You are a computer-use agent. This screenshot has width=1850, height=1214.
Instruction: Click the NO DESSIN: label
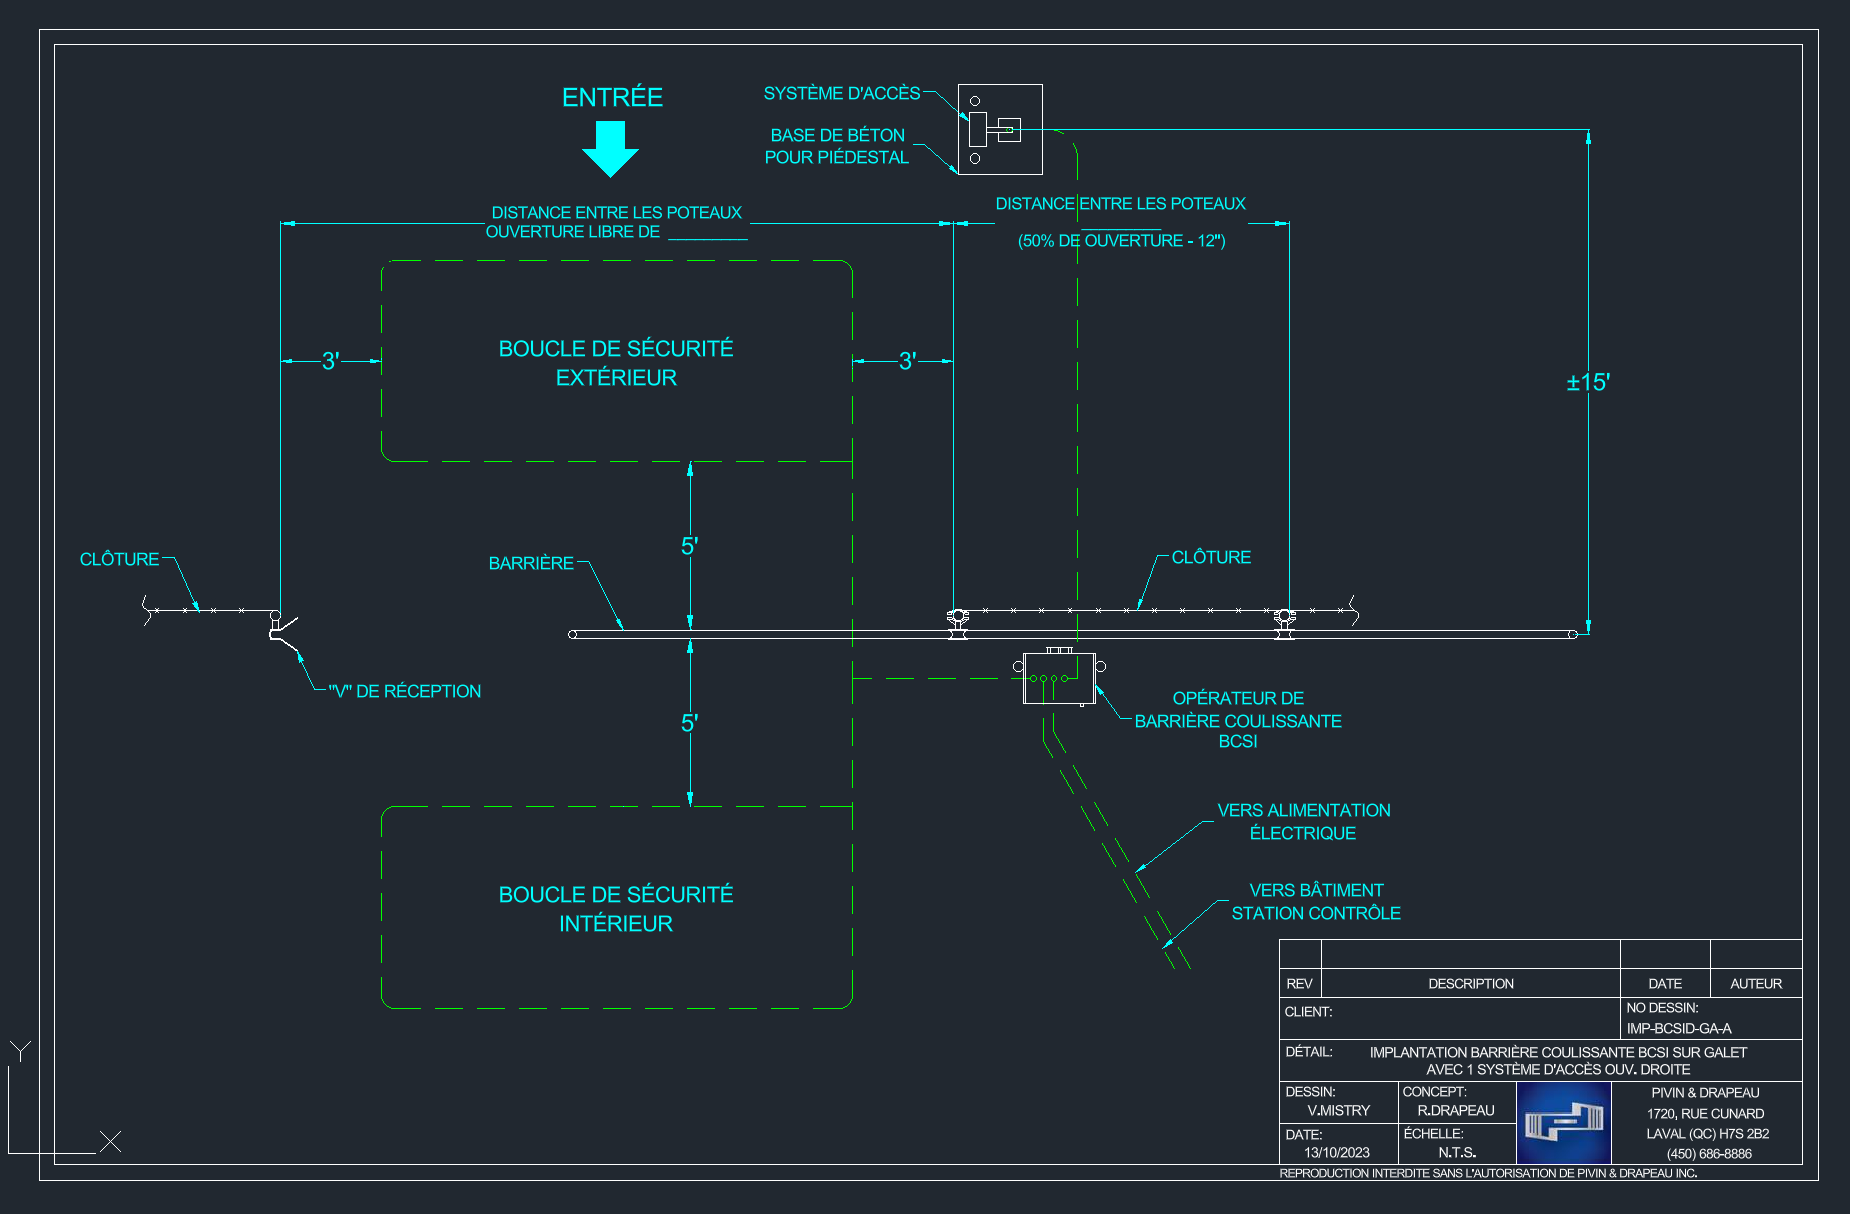click(x=1662, y=1008)
